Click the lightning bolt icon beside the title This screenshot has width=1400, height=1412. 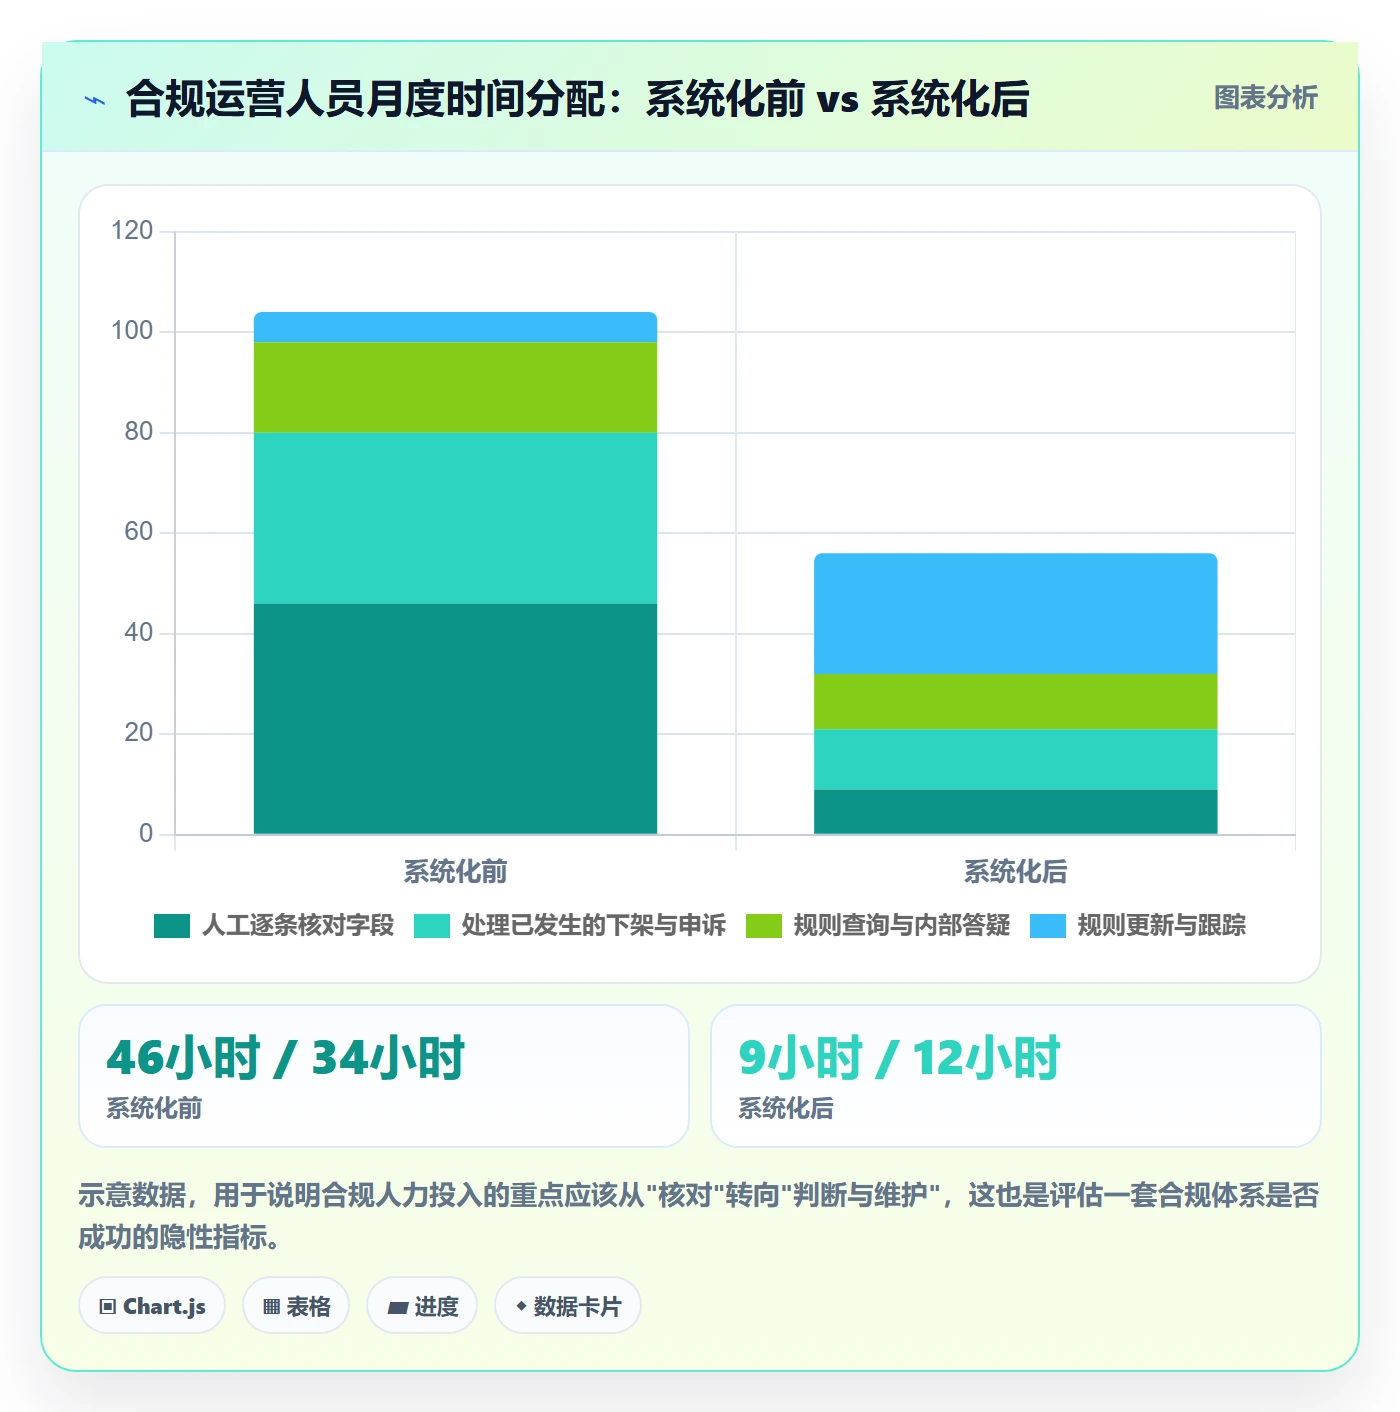point(95,100)
